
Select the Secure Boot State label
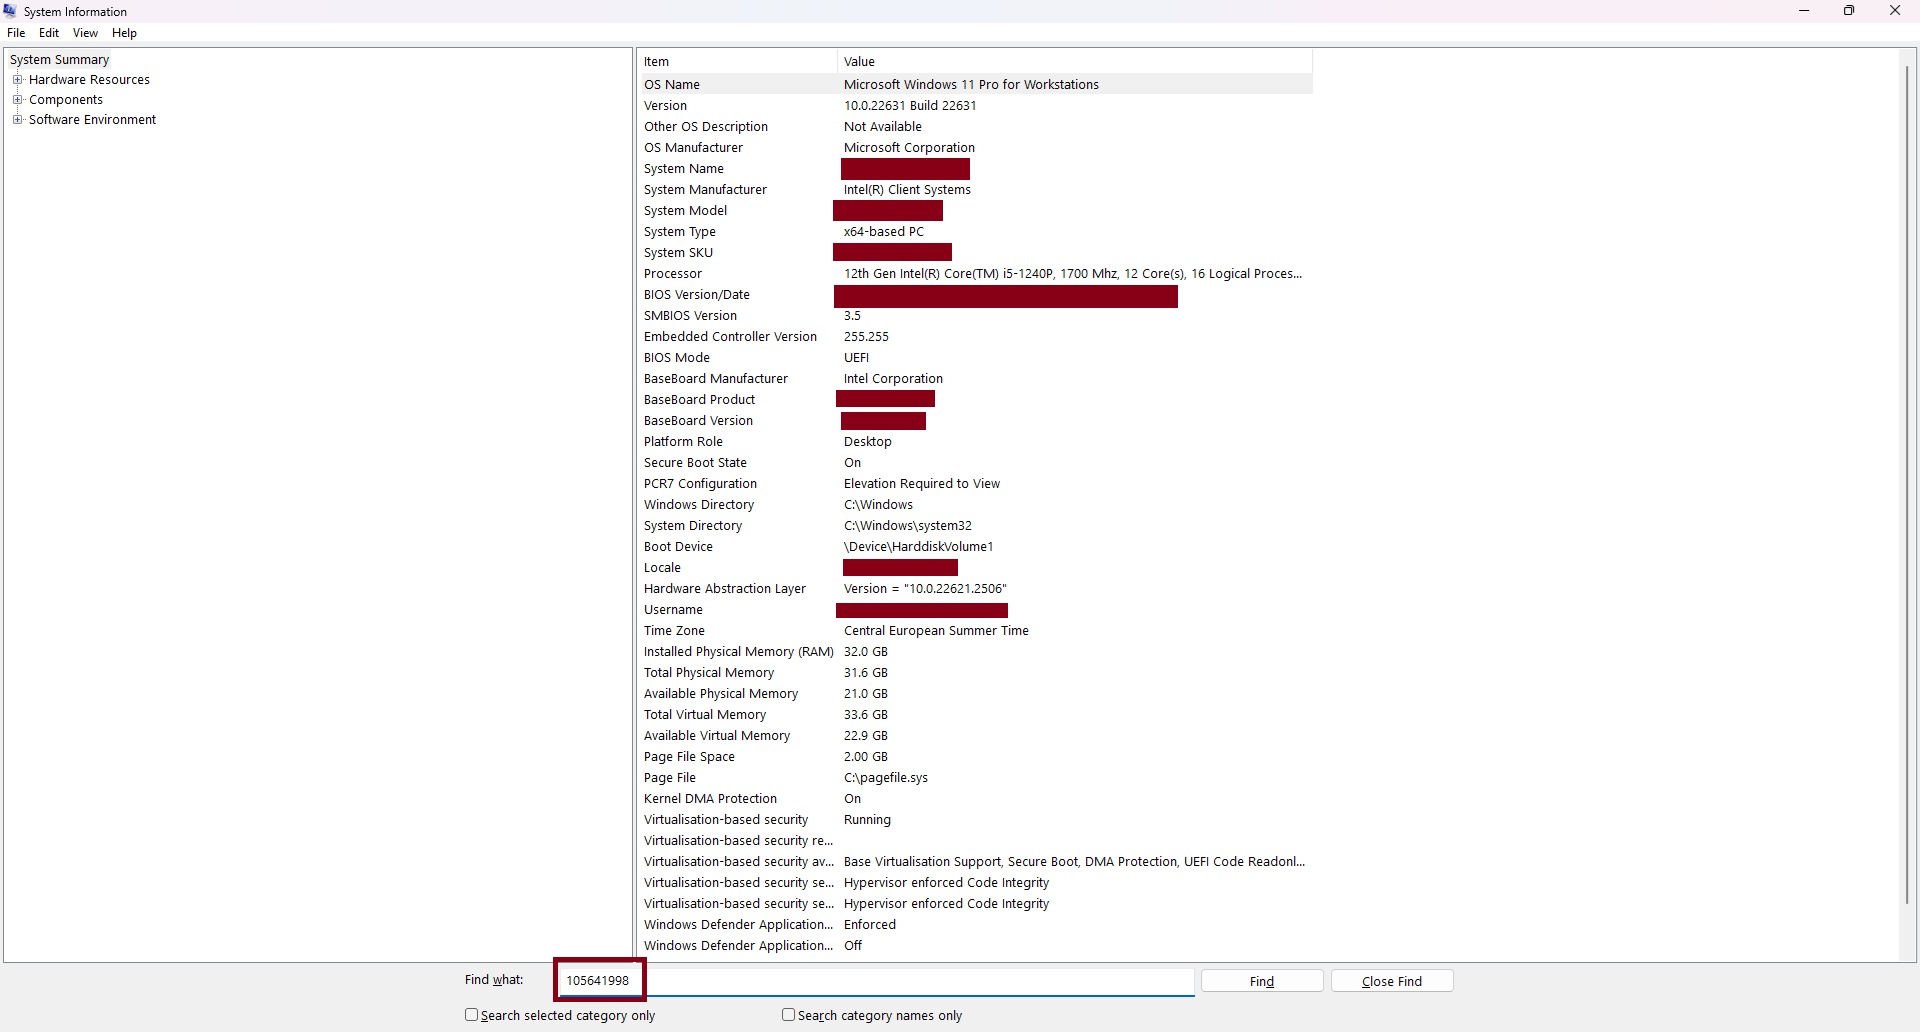[695, 463]
